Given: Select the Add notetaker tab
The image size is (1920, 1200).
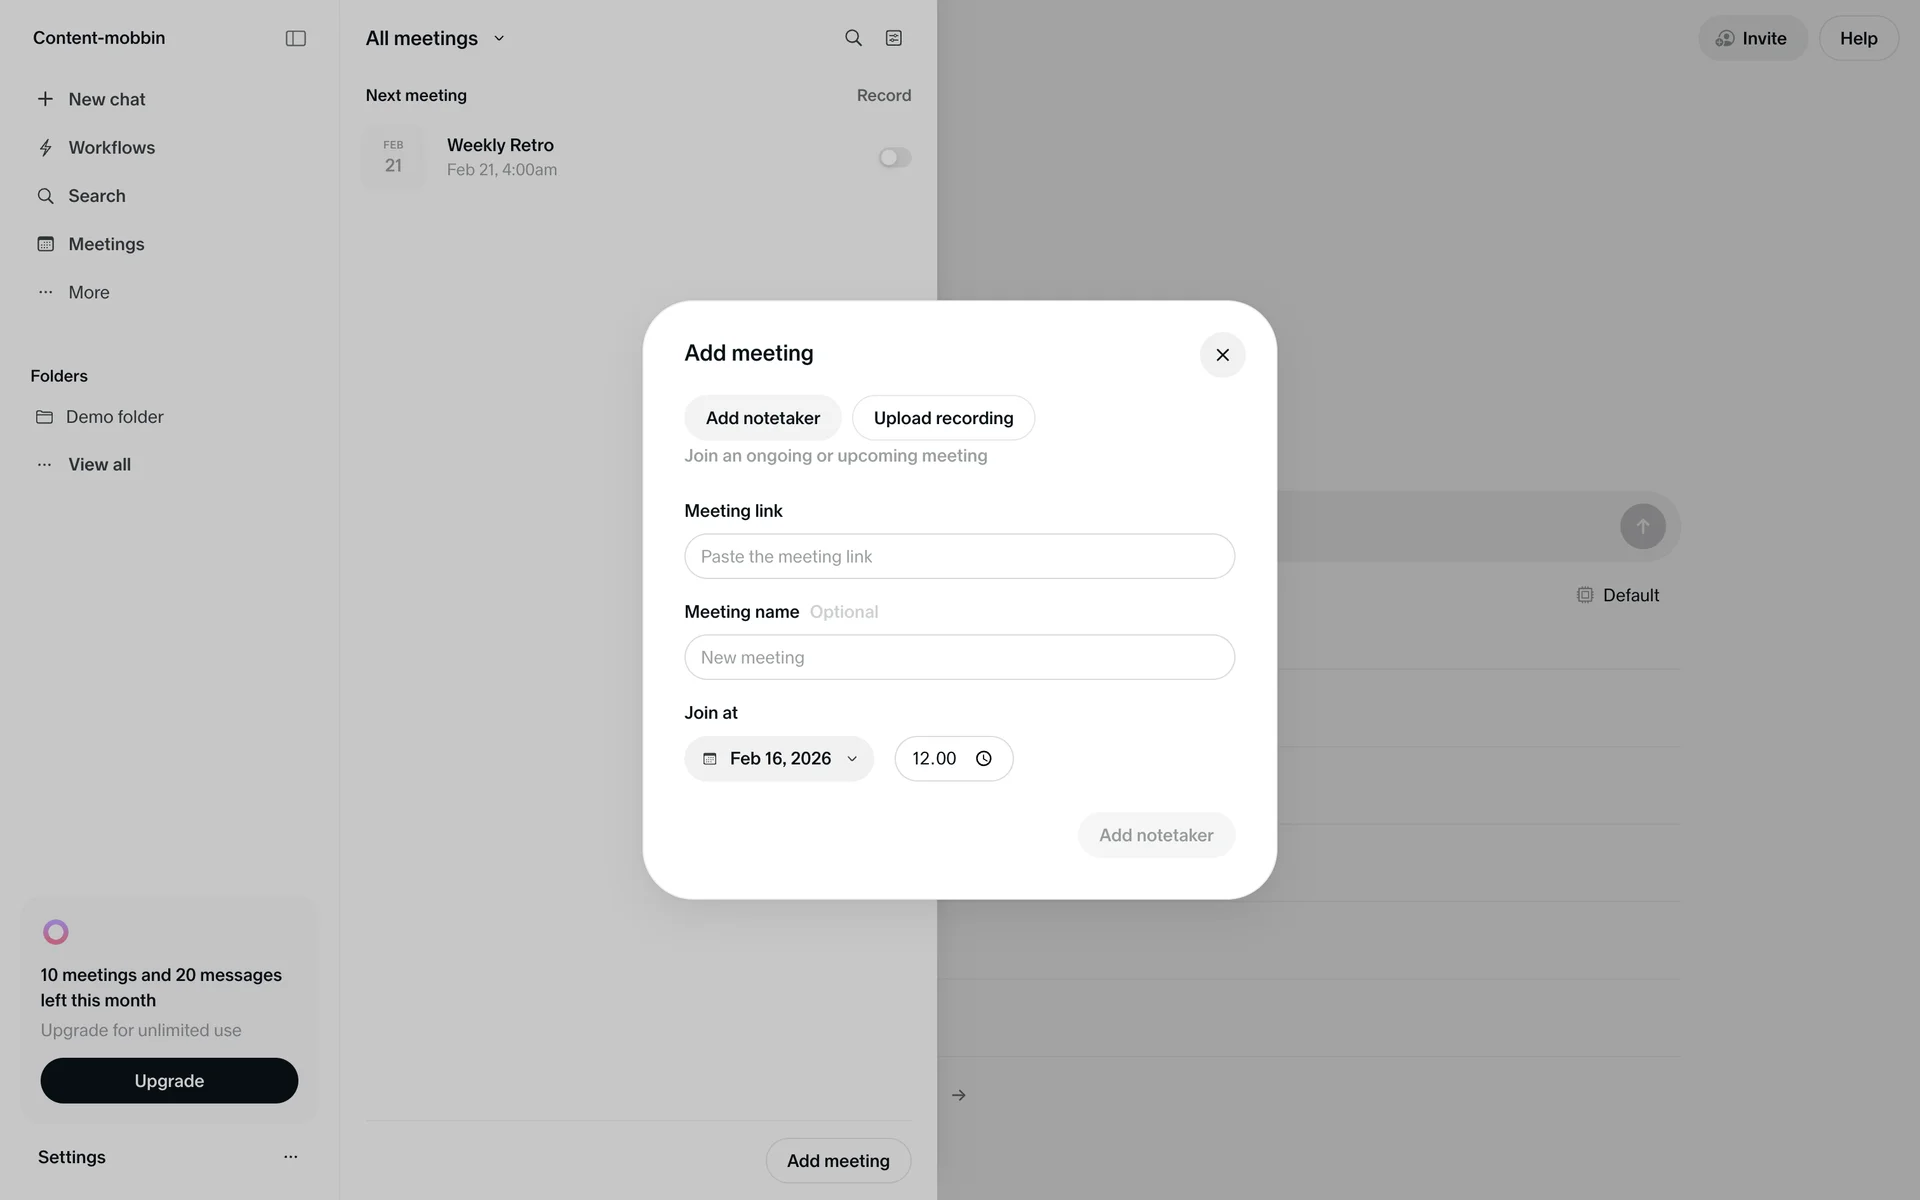Looking at the screenshot, I should point(762,418).
